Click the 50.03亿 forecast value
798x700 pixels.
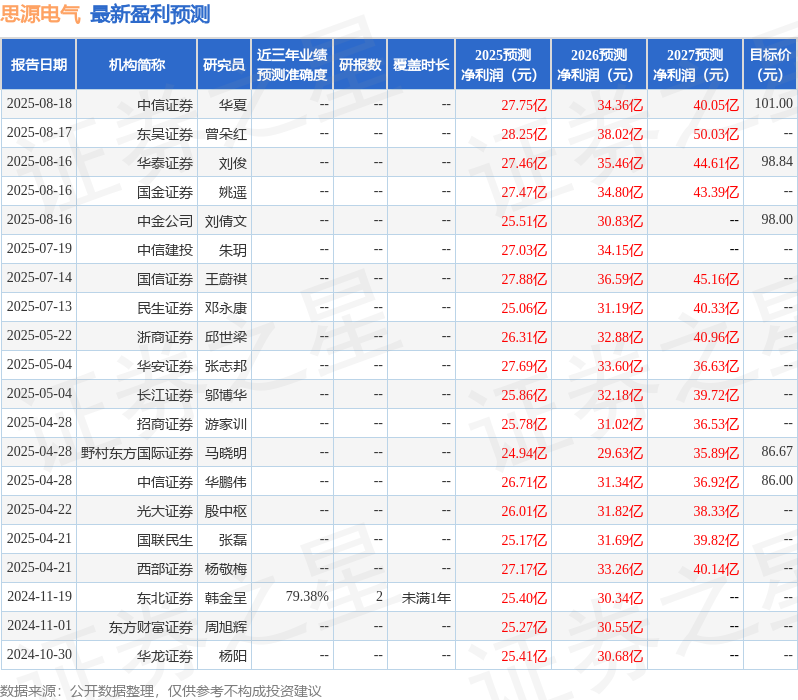(716, 134)
